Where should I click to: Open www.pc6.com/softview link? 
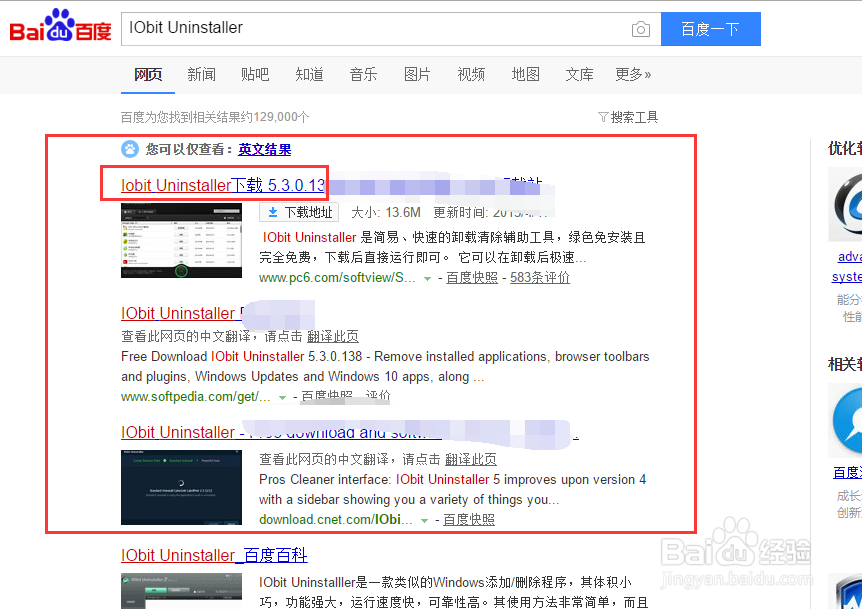337,278
